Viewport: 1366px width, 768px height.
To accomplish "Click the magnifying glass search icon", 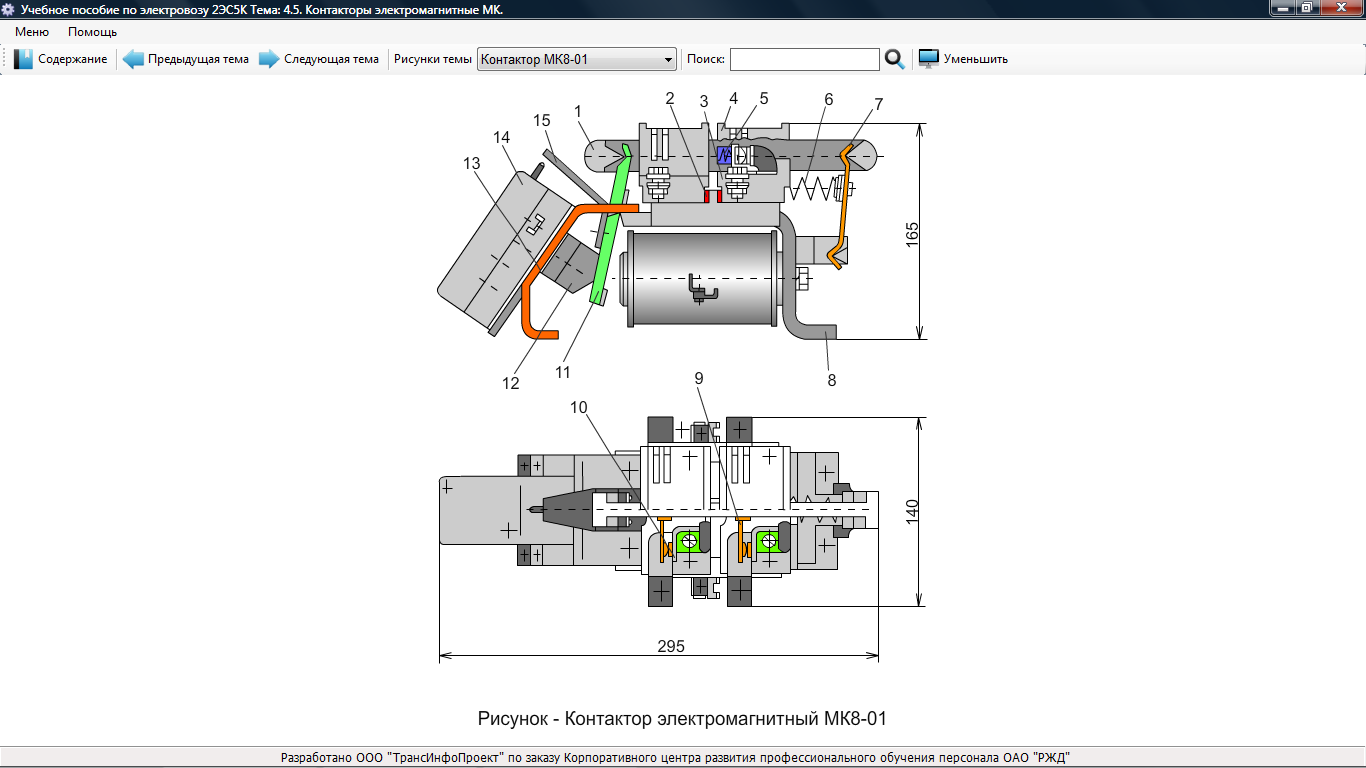I will point(895,59).
